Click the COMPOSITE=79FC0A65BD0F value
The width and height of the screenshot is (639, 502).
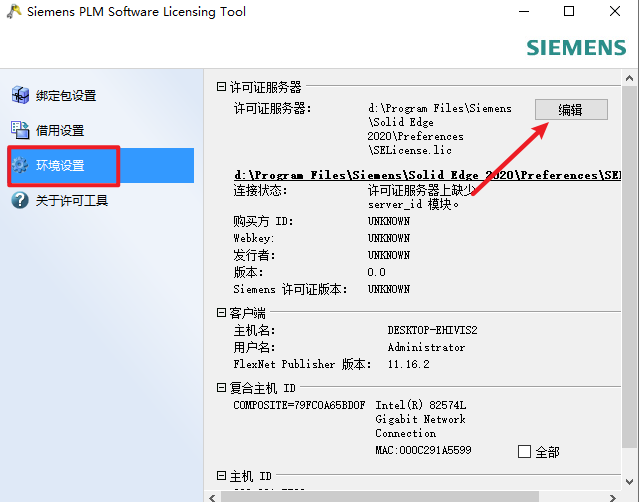coord(299,405)
